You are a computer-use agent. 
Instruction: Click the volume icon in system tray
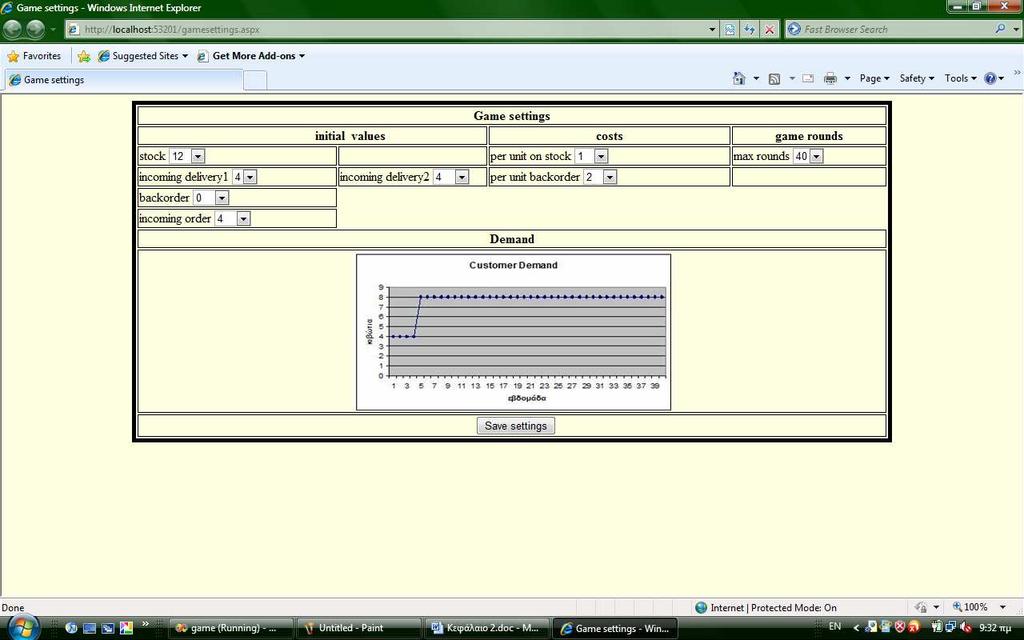(x=965, y=627)
